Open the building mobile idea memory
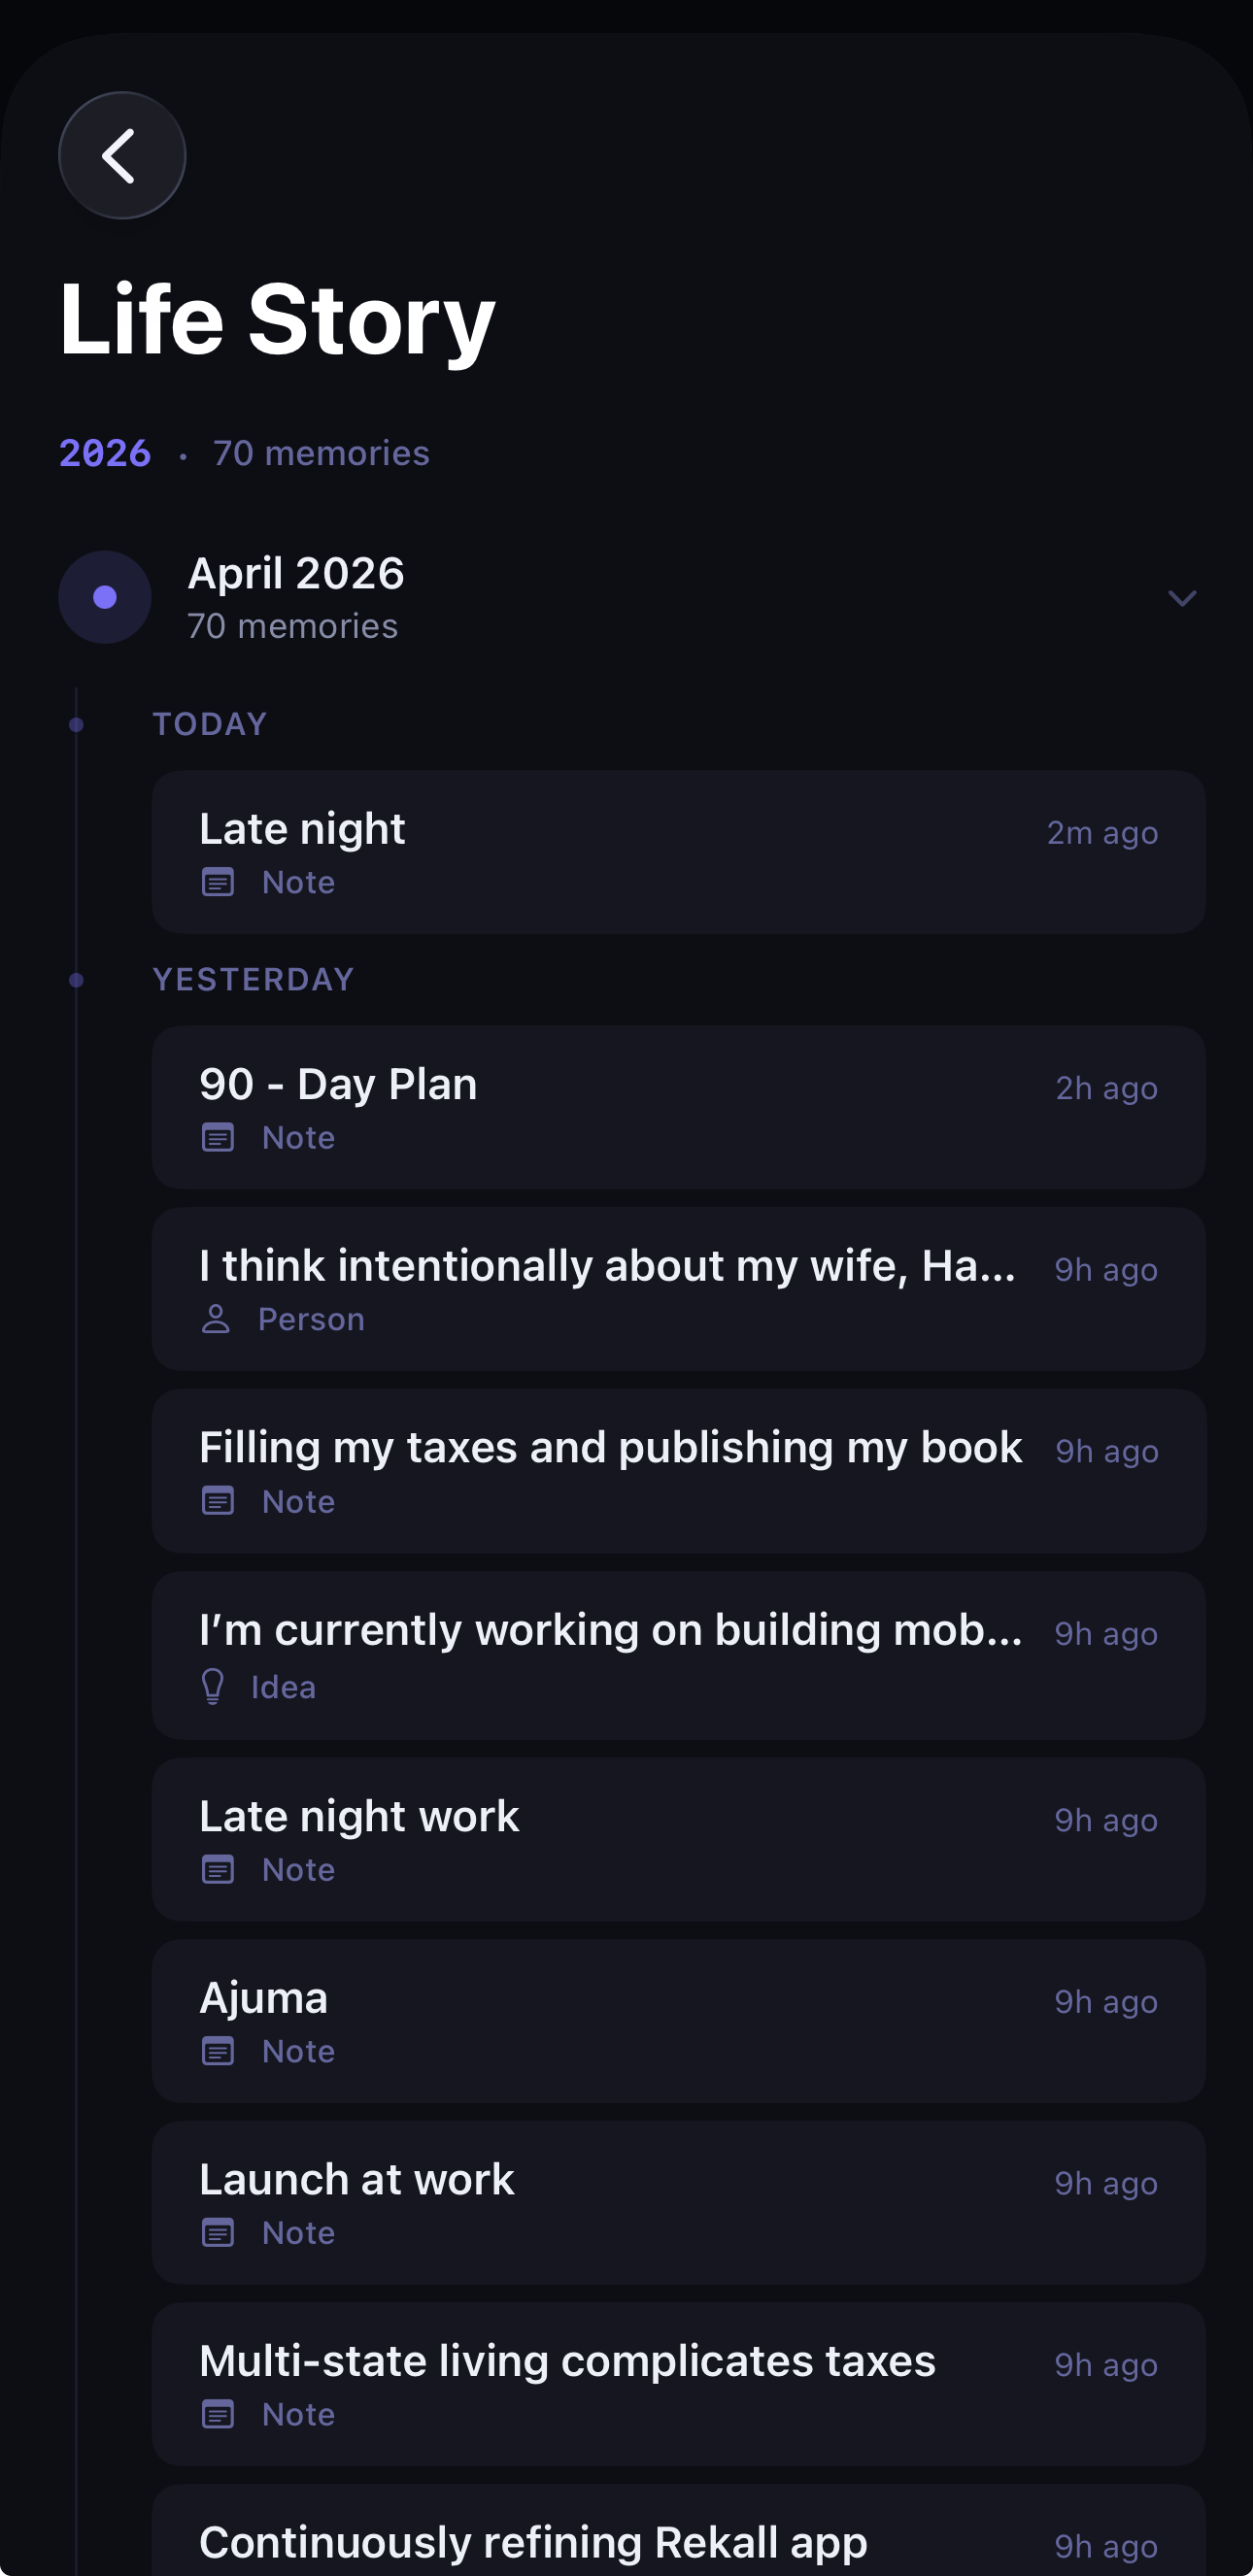Viewport: 1253px width, 2576px height. click(678, 1654)
